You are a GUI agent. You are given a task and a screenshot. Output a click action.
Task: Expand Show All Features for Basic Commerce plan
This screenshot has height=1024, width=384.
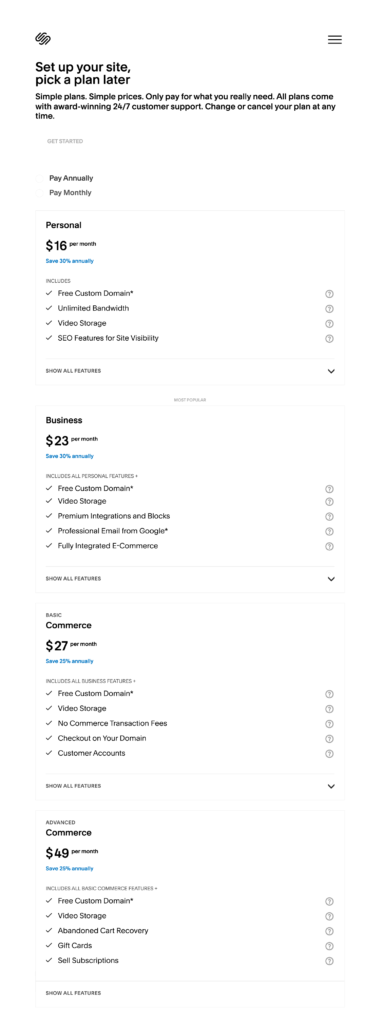pyautogui.click(x=190, y=786)
